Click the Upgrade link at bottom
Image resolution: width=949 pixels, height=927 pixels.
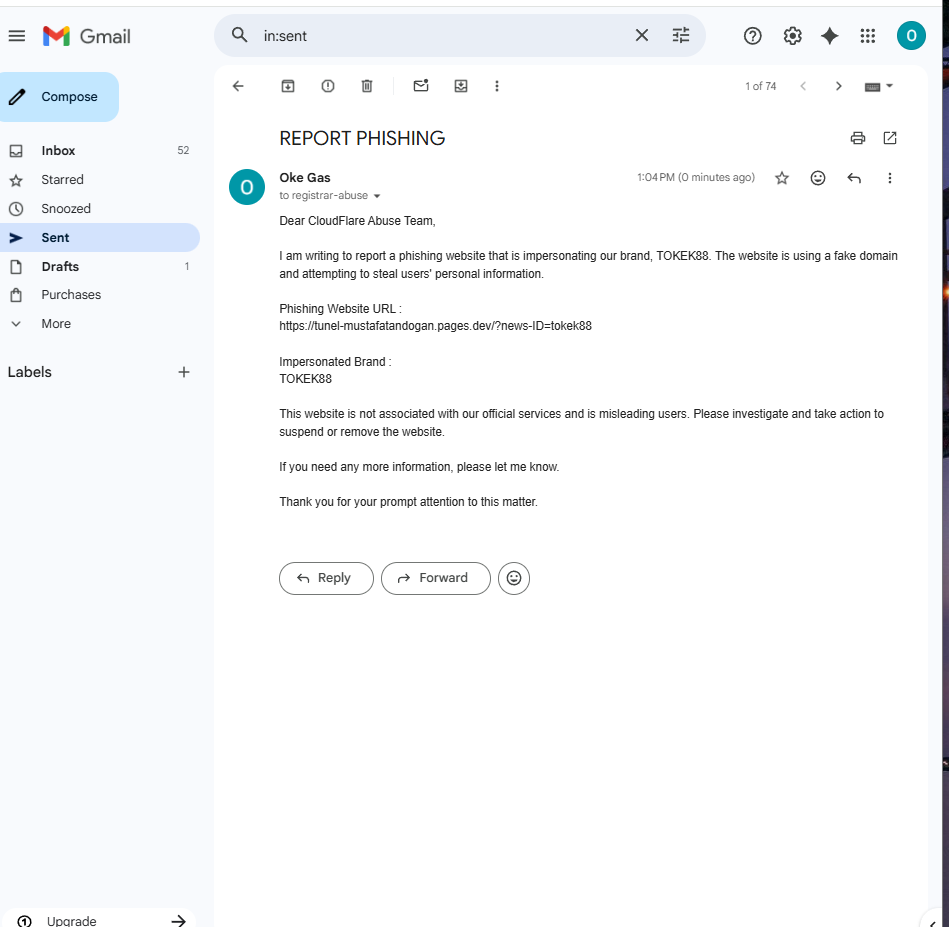click(100, 920)
